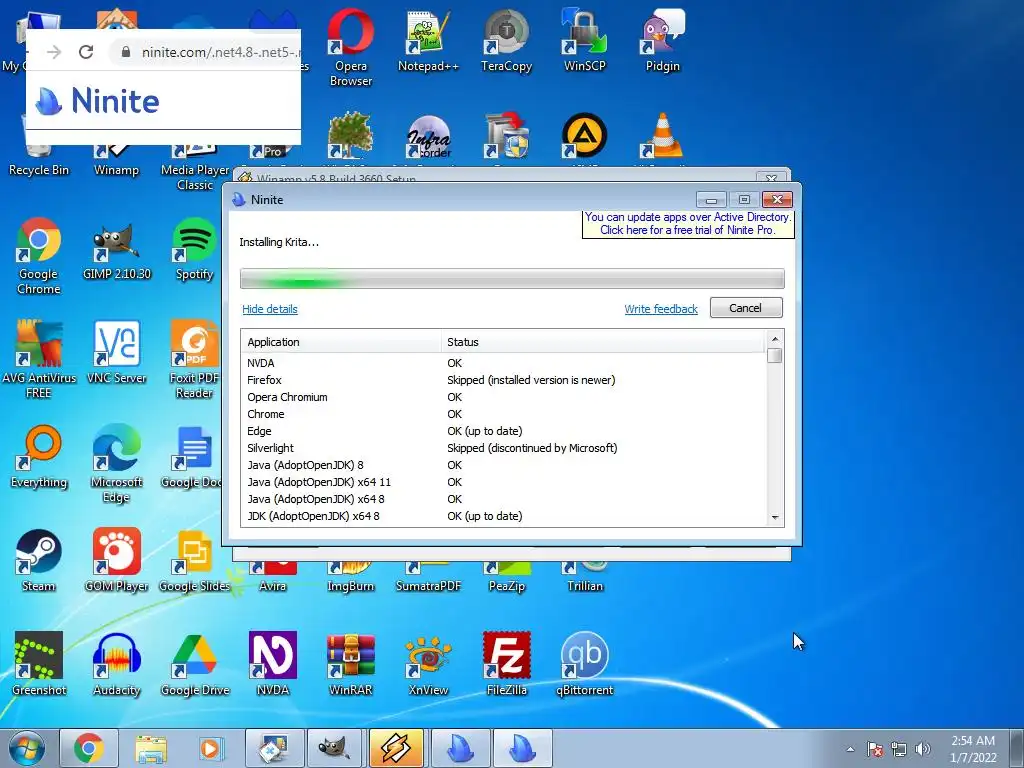Launch NVDA screen reader icon
Screen dimensions: 1024x768
tap(272, 664)
